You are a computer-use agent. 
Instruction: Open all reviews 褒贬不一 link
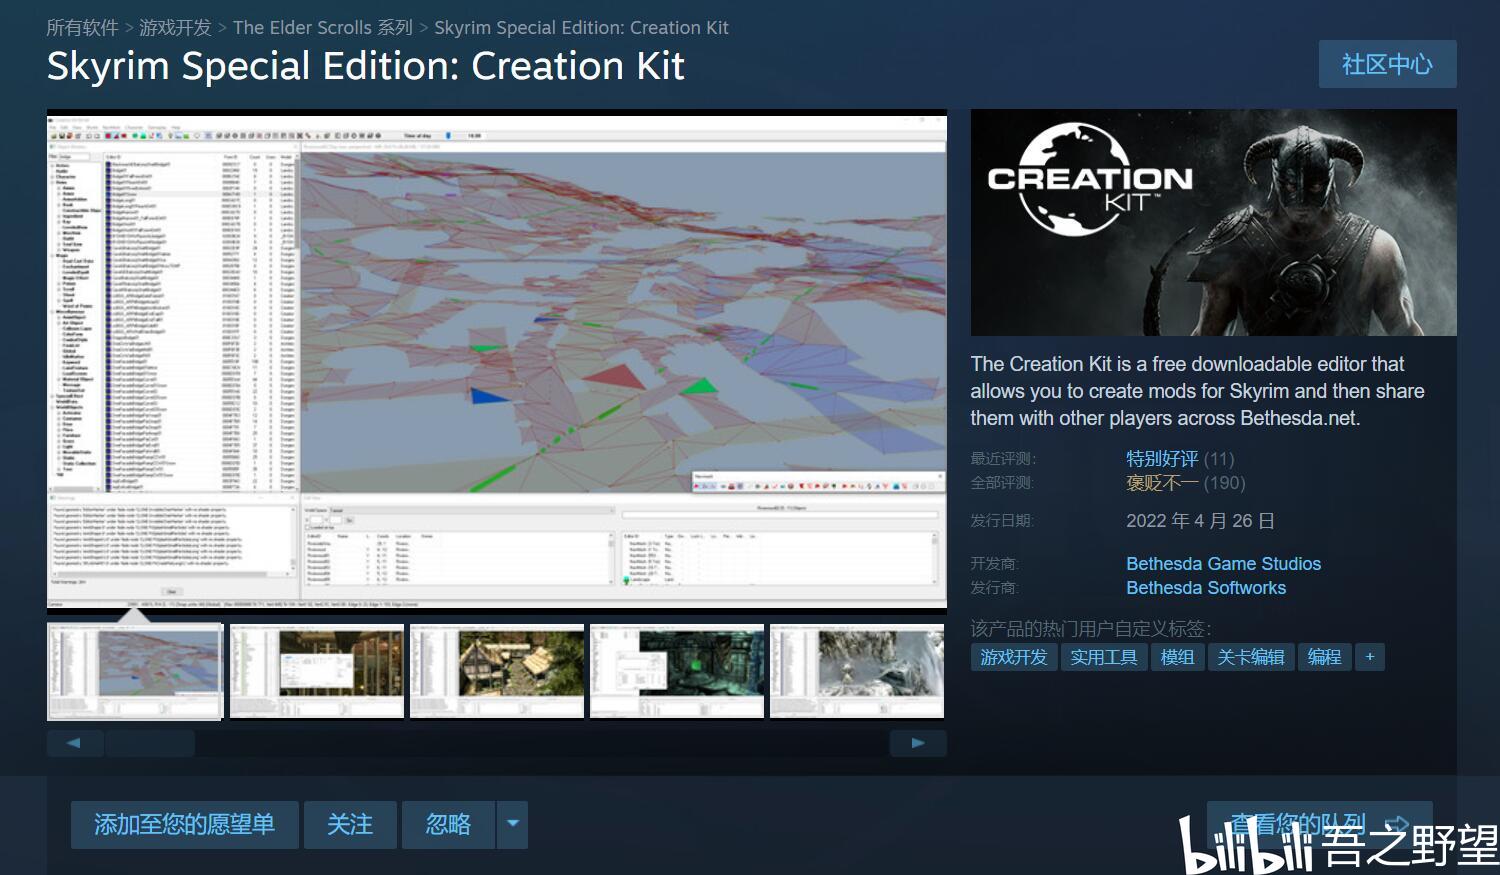[x=1162, y=483]
